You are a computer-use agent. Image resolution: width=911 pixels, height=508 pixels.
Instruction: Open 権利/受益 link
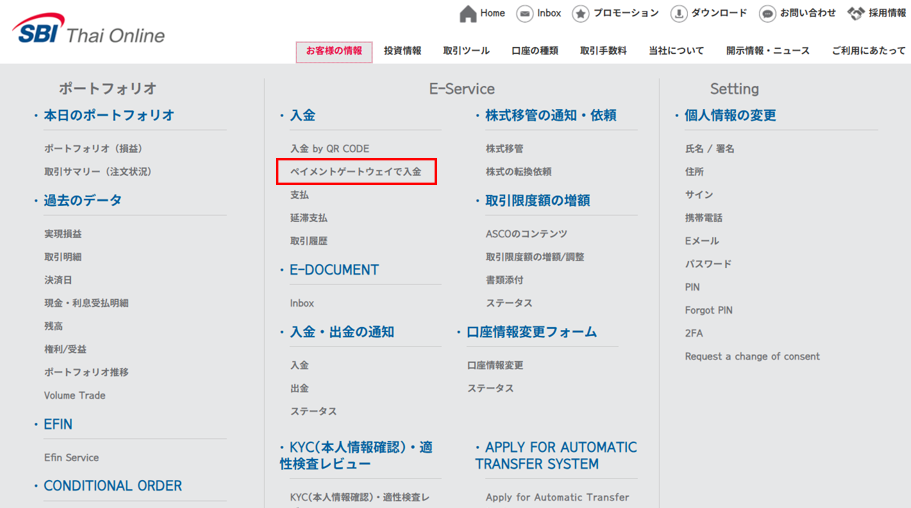coord(65,349)
